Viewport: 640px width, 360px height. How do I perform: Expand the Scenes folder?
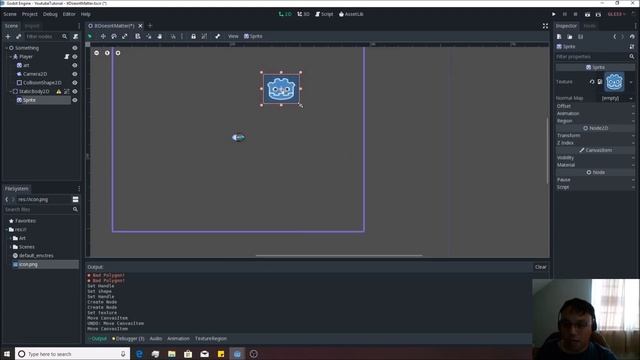[x=11, y=247]
